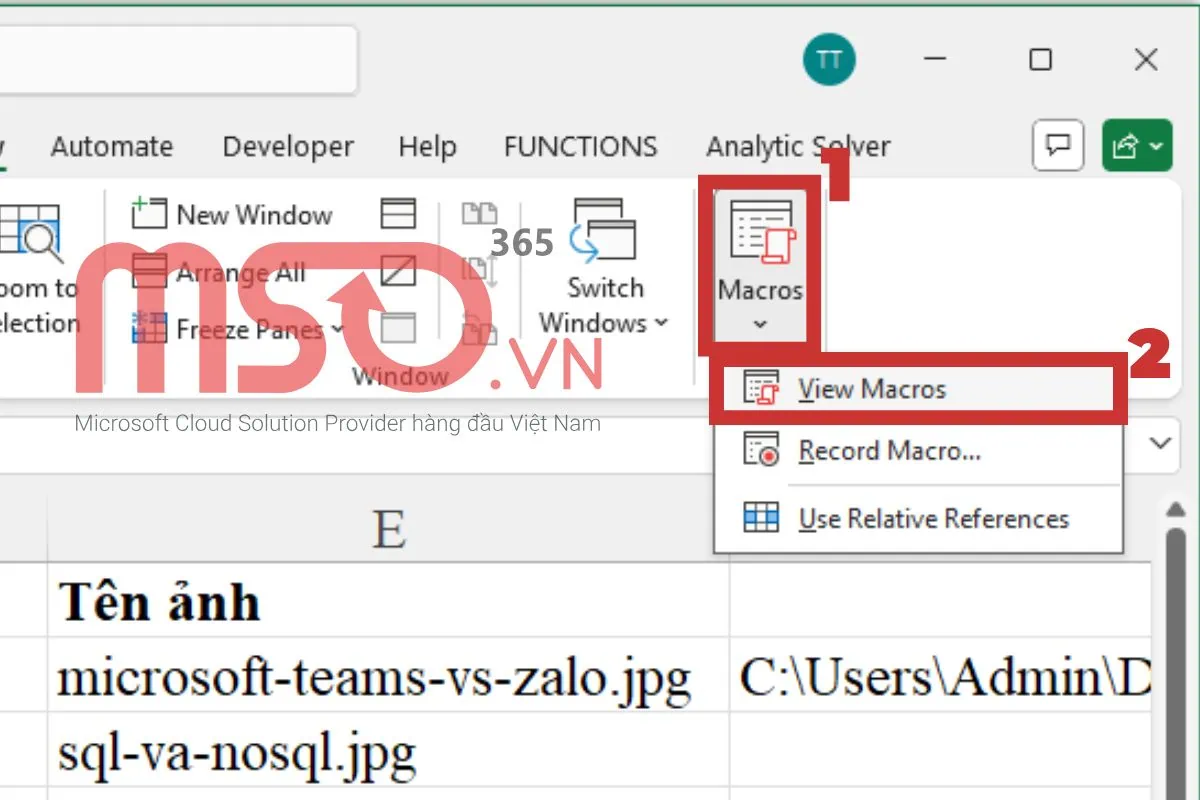This screenshot has width=1200, height=800.
Task: Expand the Freeze Panes options
Action: (x=336, y=328)
